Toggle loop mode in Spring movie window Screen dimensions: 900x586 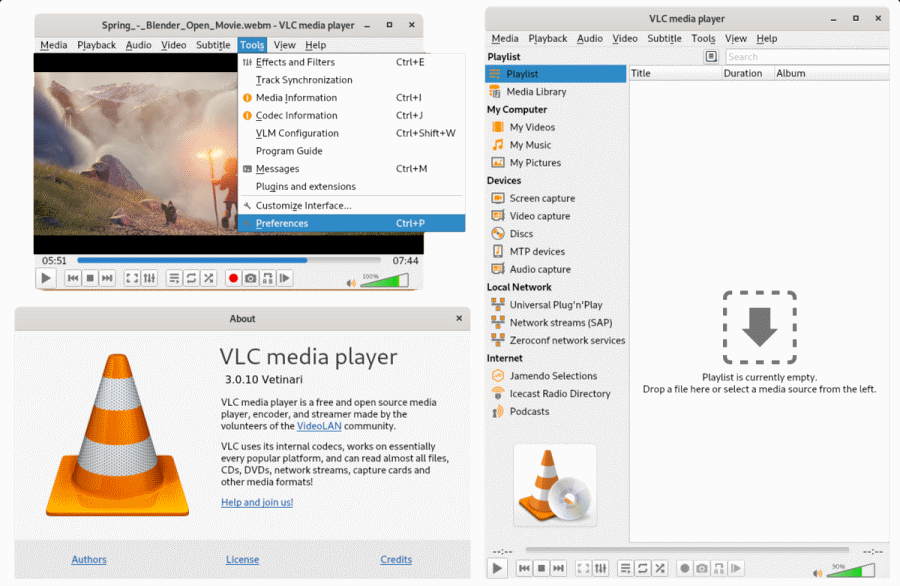192,278
